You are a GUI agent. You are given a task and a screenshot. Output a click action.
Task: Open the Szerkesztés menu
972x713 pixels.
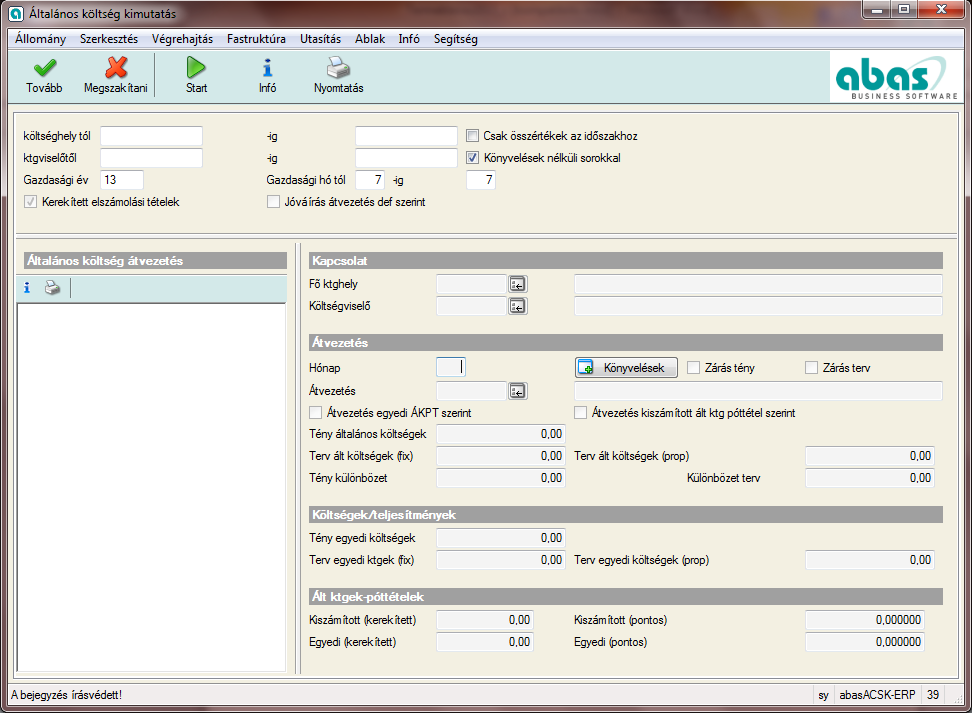tap(109, 39)
